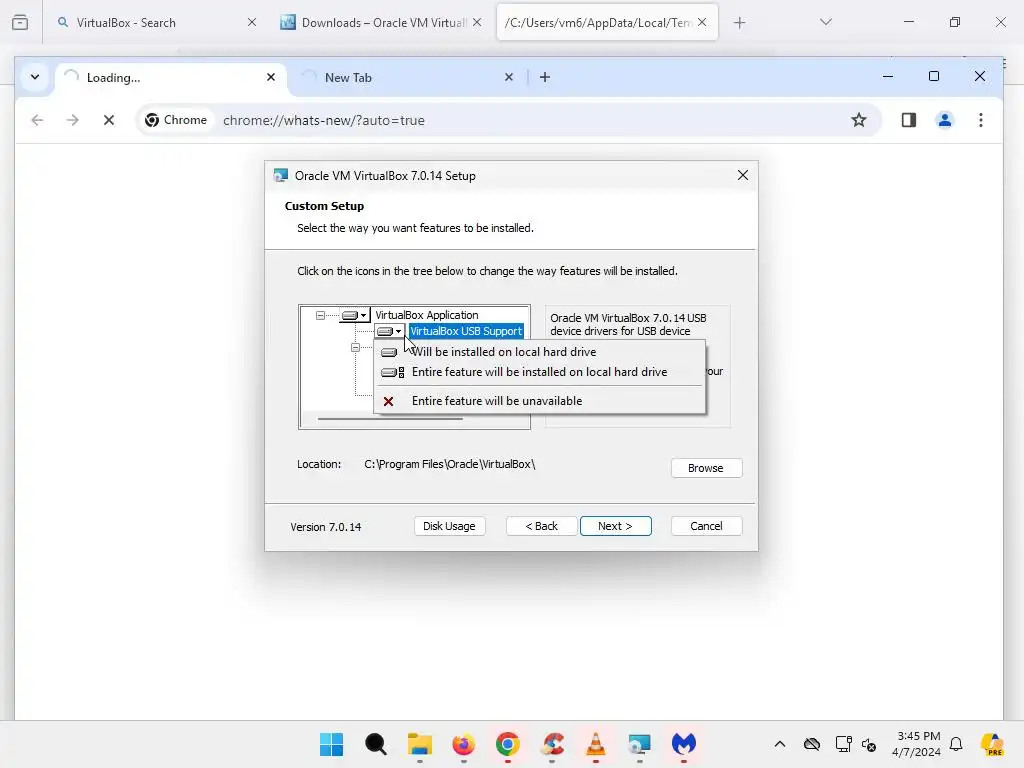The width and height of the screenshot is (1024, 768).
Task: Open notifications bell in taskbar
Action: (x=956, y=744)
